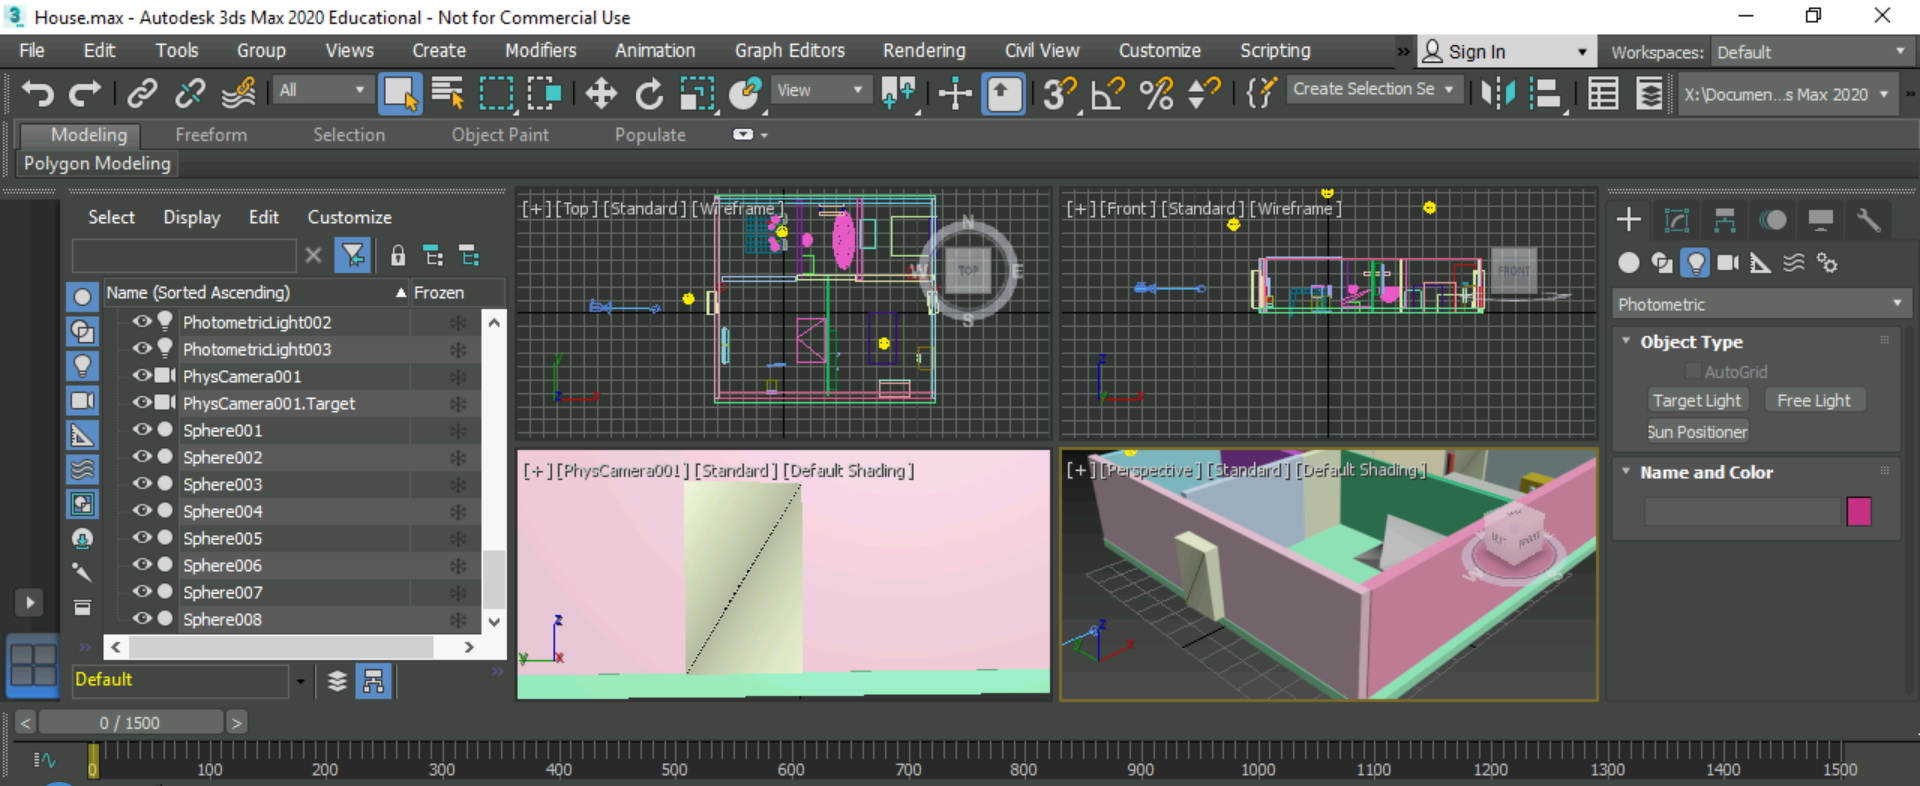
Task: Open the Utilities wrench panel
Action: (x=1868, y=220)
